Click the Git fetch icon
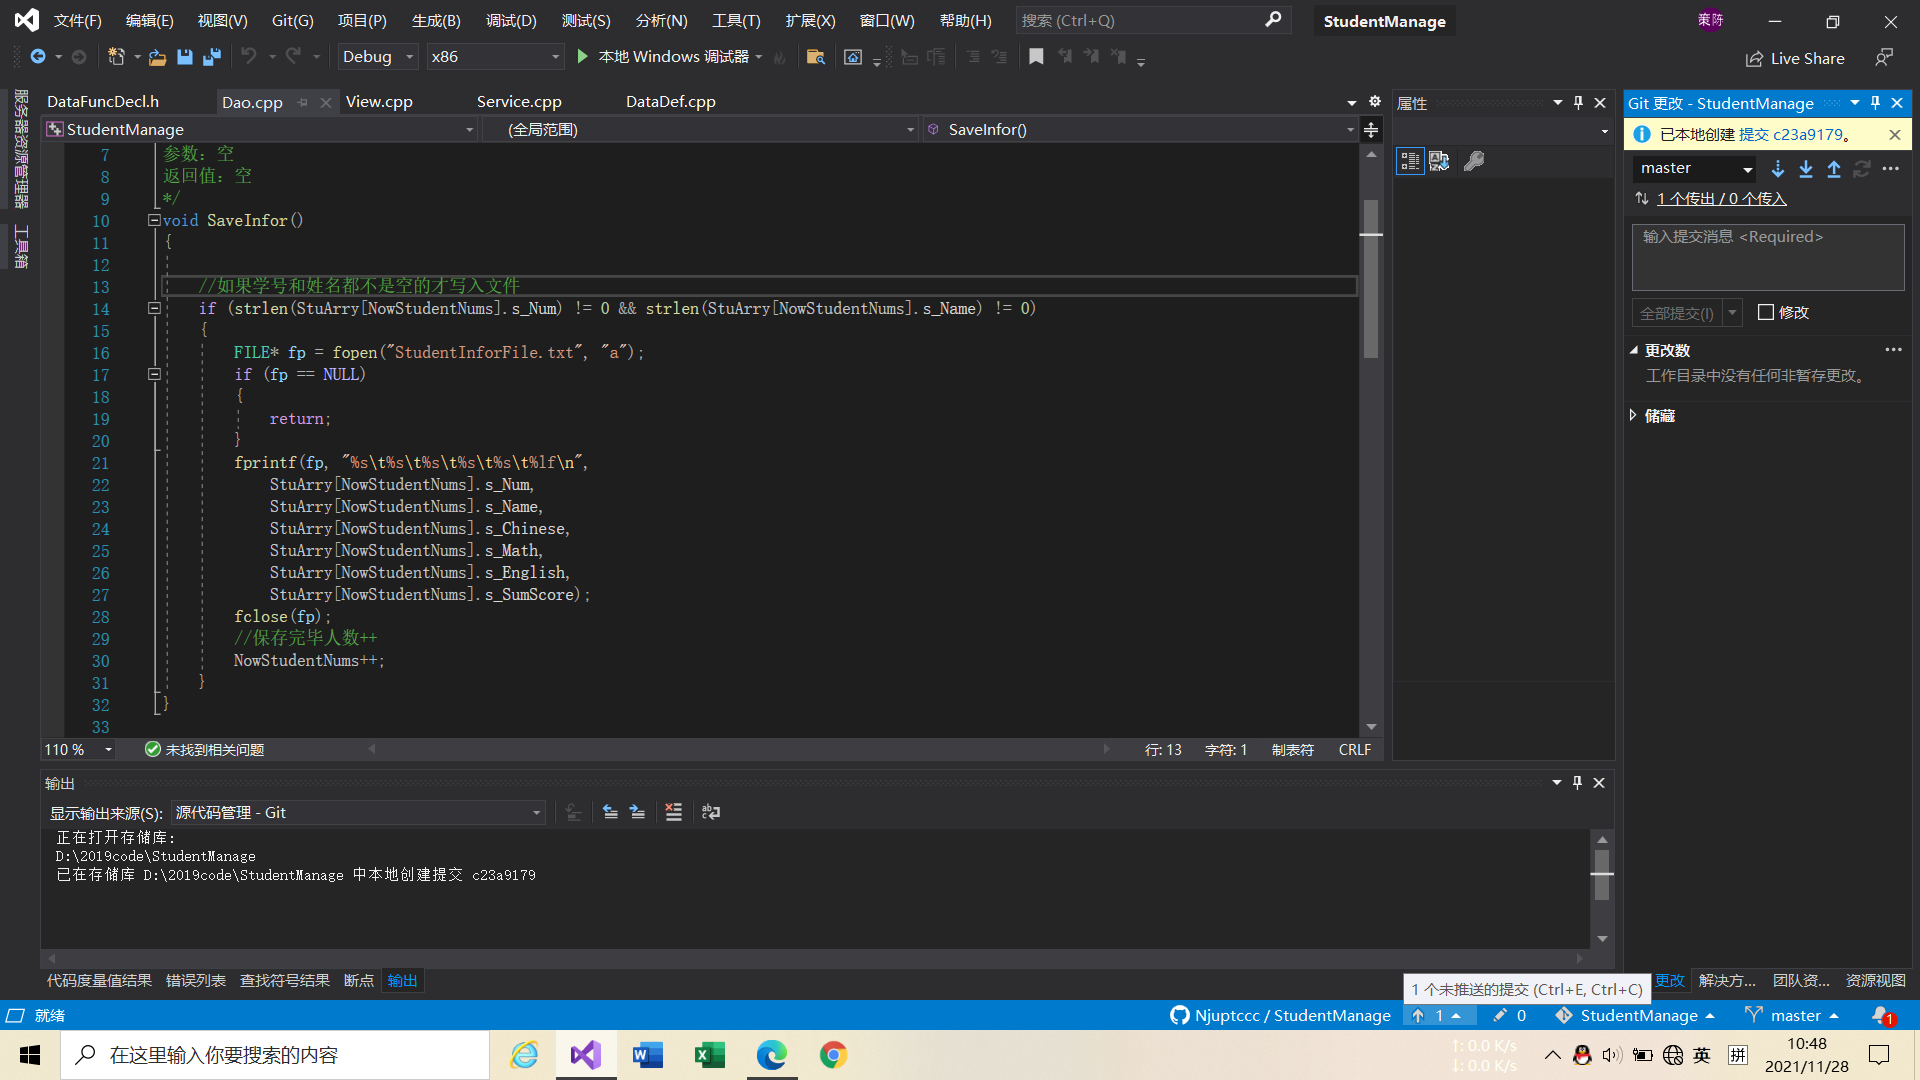 tap(1778, 169)
